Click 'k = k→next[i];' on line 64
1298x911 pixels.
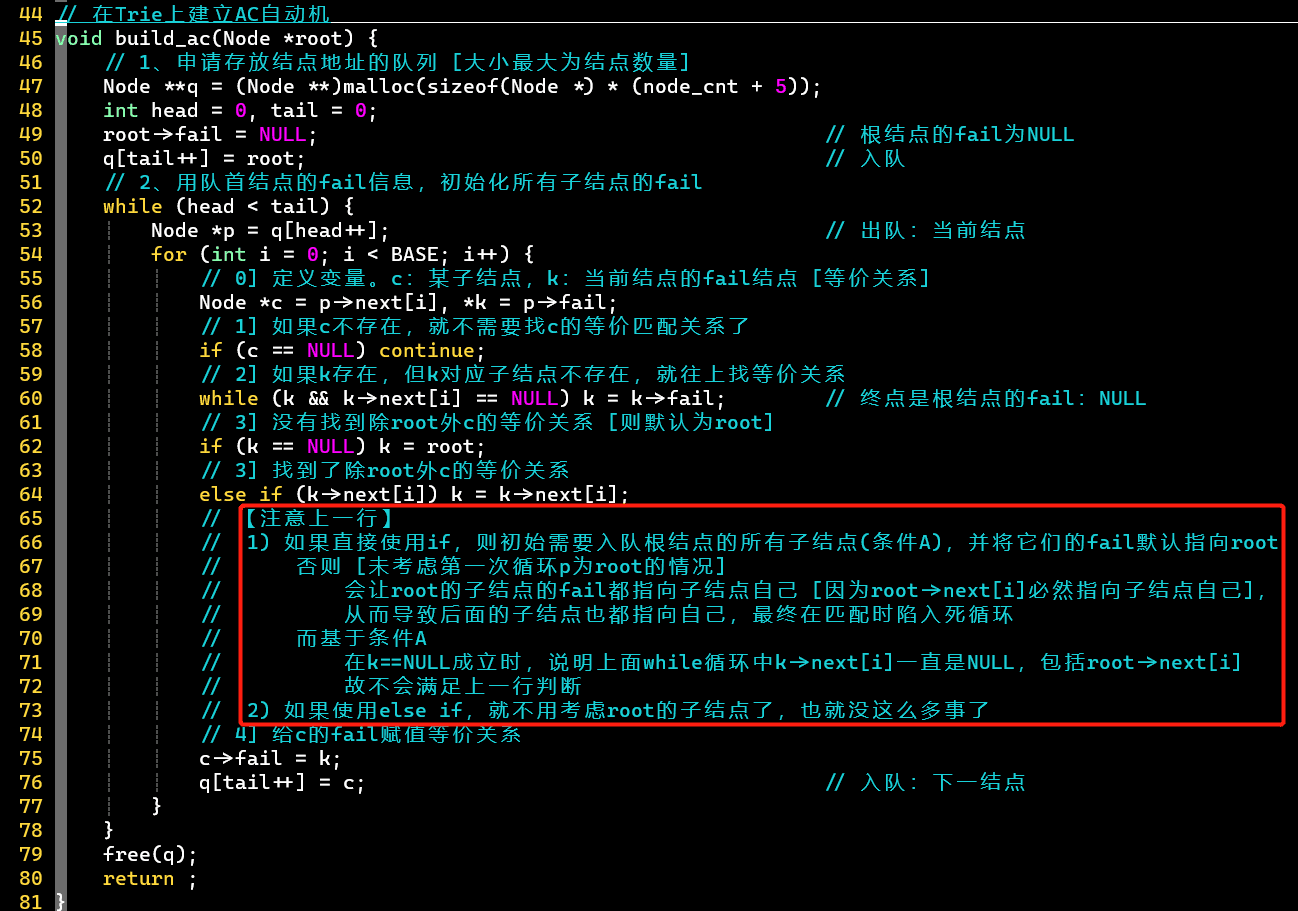(541, 494)
